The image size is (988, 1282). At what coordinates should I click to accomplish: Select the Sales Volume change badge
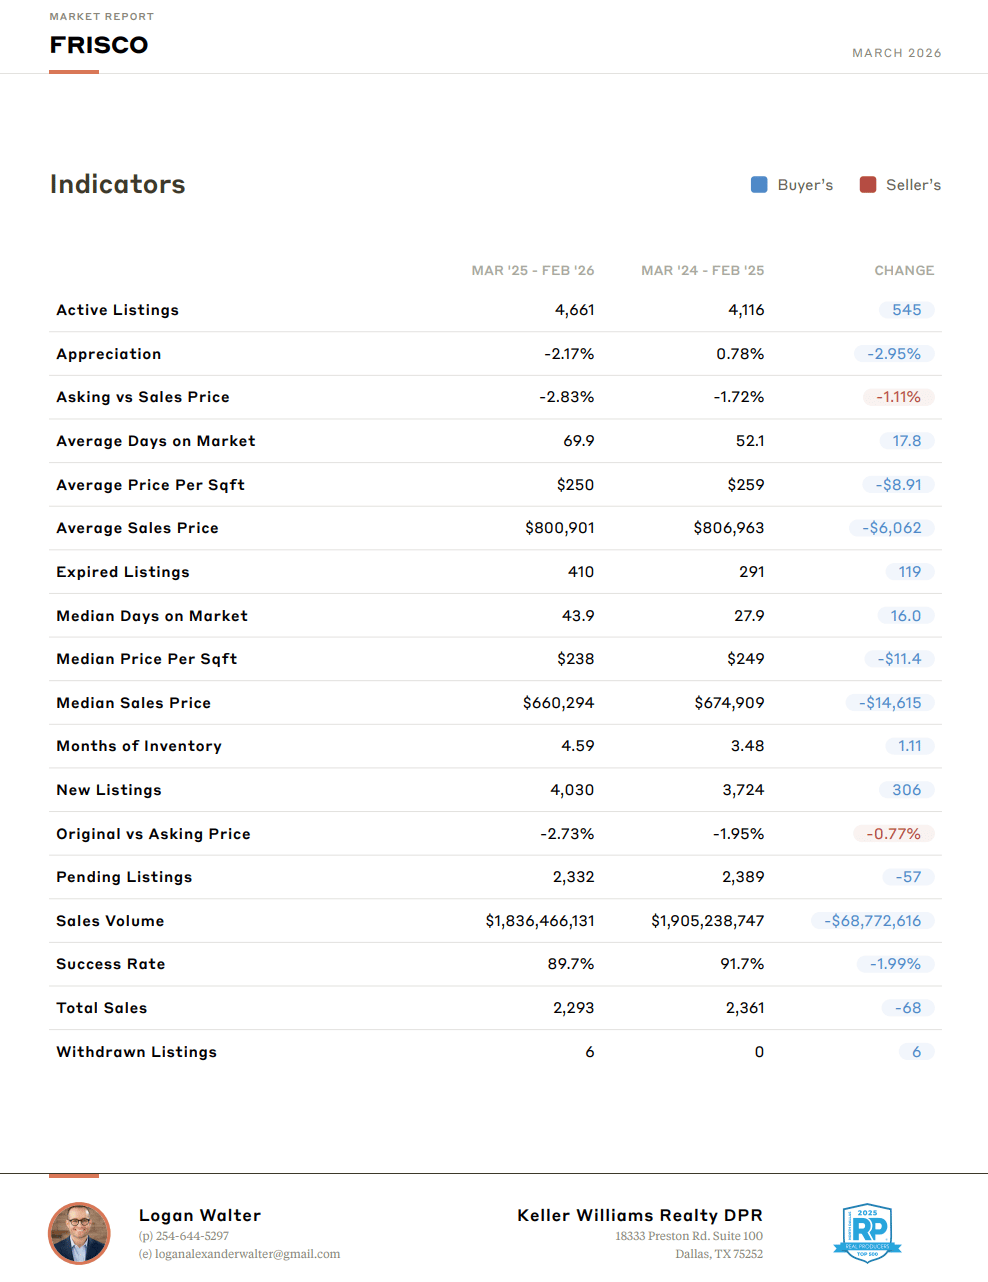[x=872, y=921]
